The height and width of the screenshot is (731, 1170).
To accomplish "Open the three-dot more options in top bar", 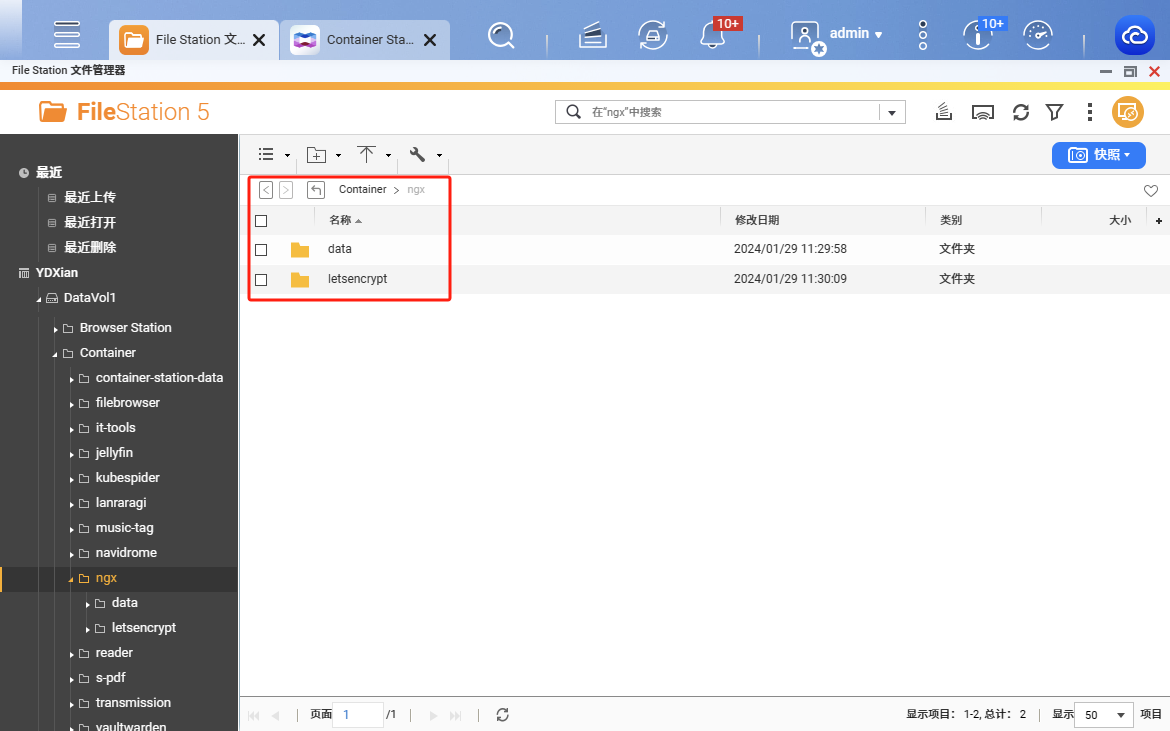I will [x=923, y=35].
